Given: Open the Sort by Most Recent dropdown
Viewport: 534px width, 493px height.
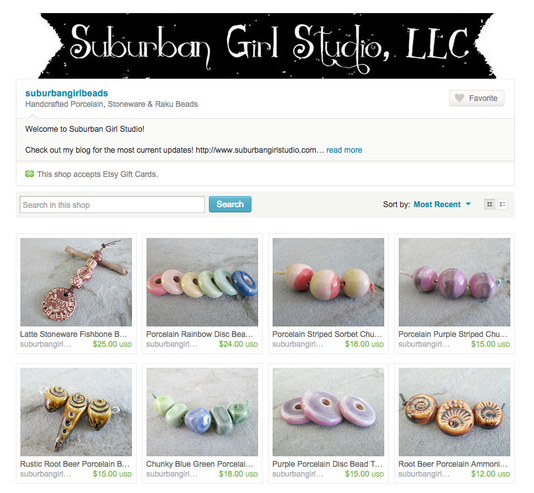Looking at the screenshot, I should click(442, 204).
